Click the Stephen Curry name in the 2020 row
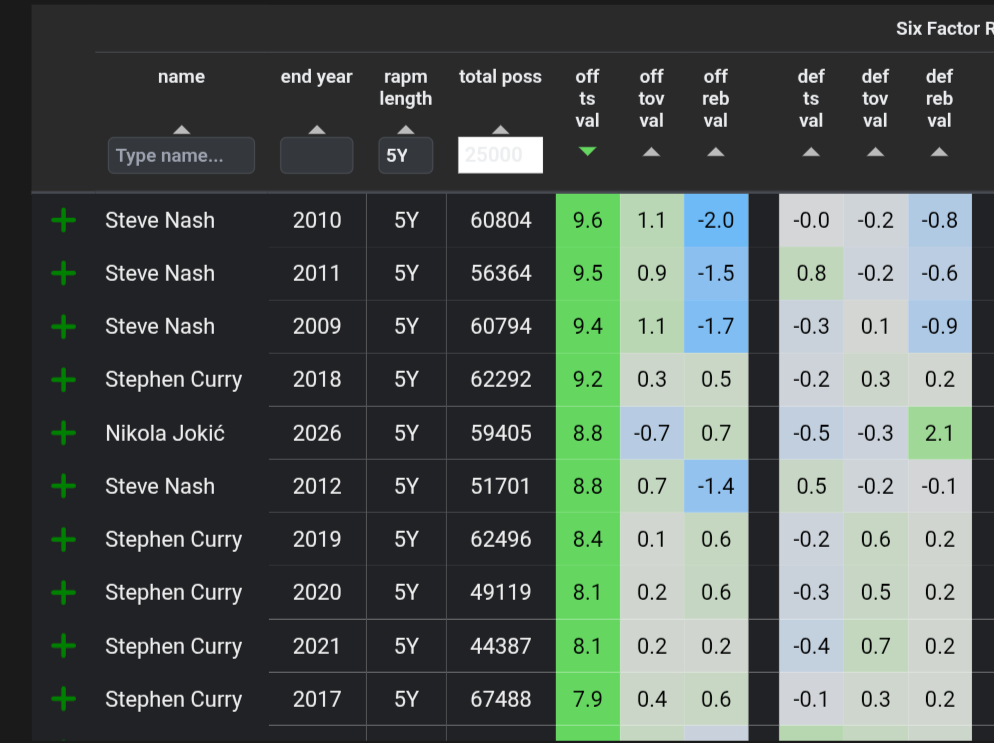The image size is (994, 743). (174, 592)
